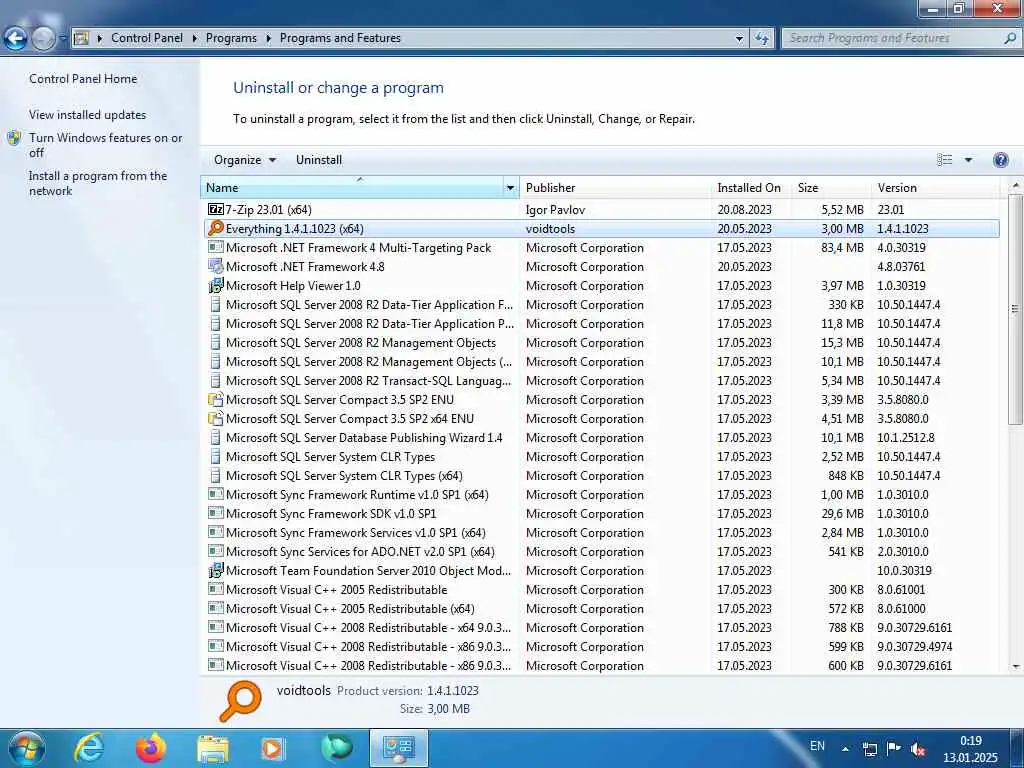Open the Help question-mark button
The height and width of the screenshot is (768, 1024).
(1000, 160)
